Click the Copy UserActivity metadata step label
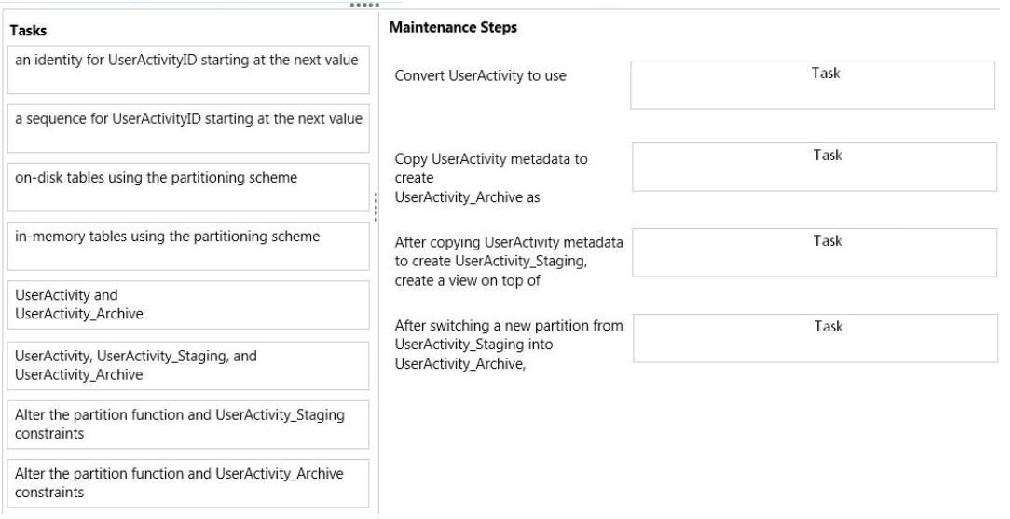 pyautogui.click(x=491, y=178)
